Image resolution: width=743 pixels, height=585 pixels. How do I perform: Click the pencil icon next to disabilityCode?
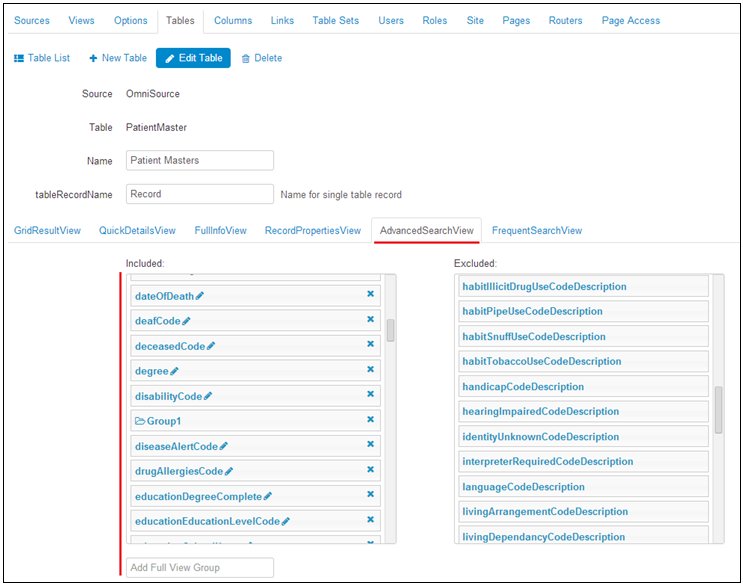tap(208, 396)
